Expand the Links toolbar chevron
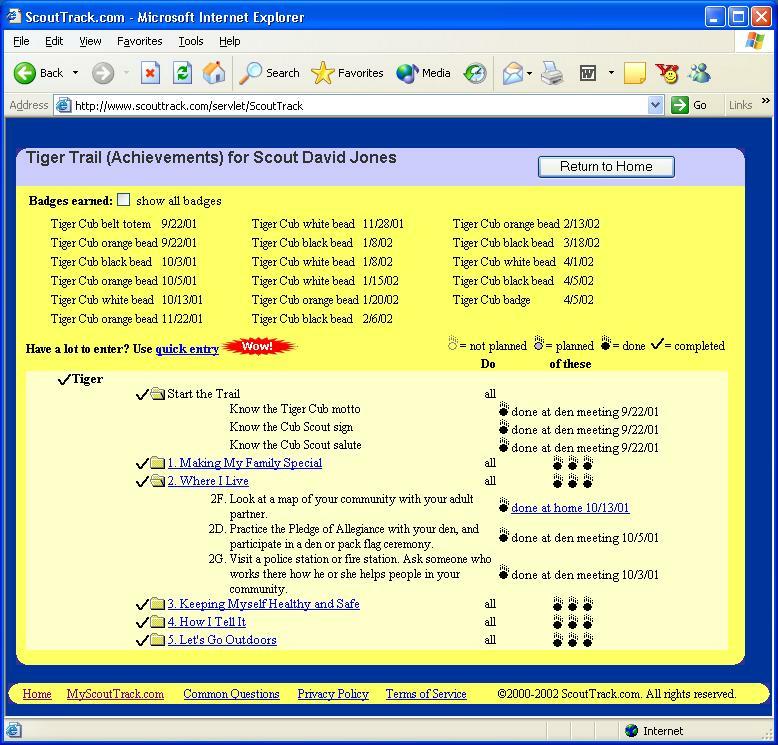This screenshot has width=778, height=745. coord(766,101)
